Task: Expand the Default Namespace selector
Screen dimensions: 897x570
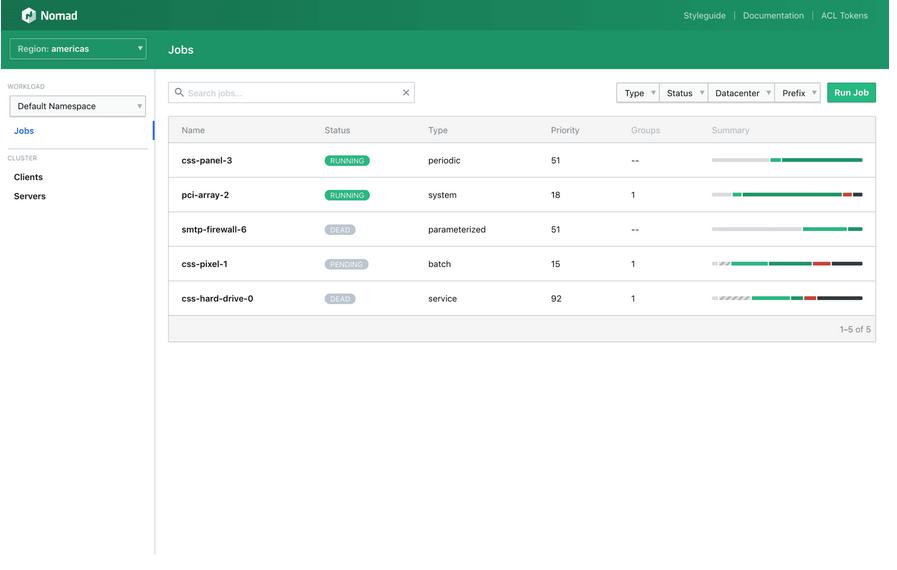Action: point(78,106)
